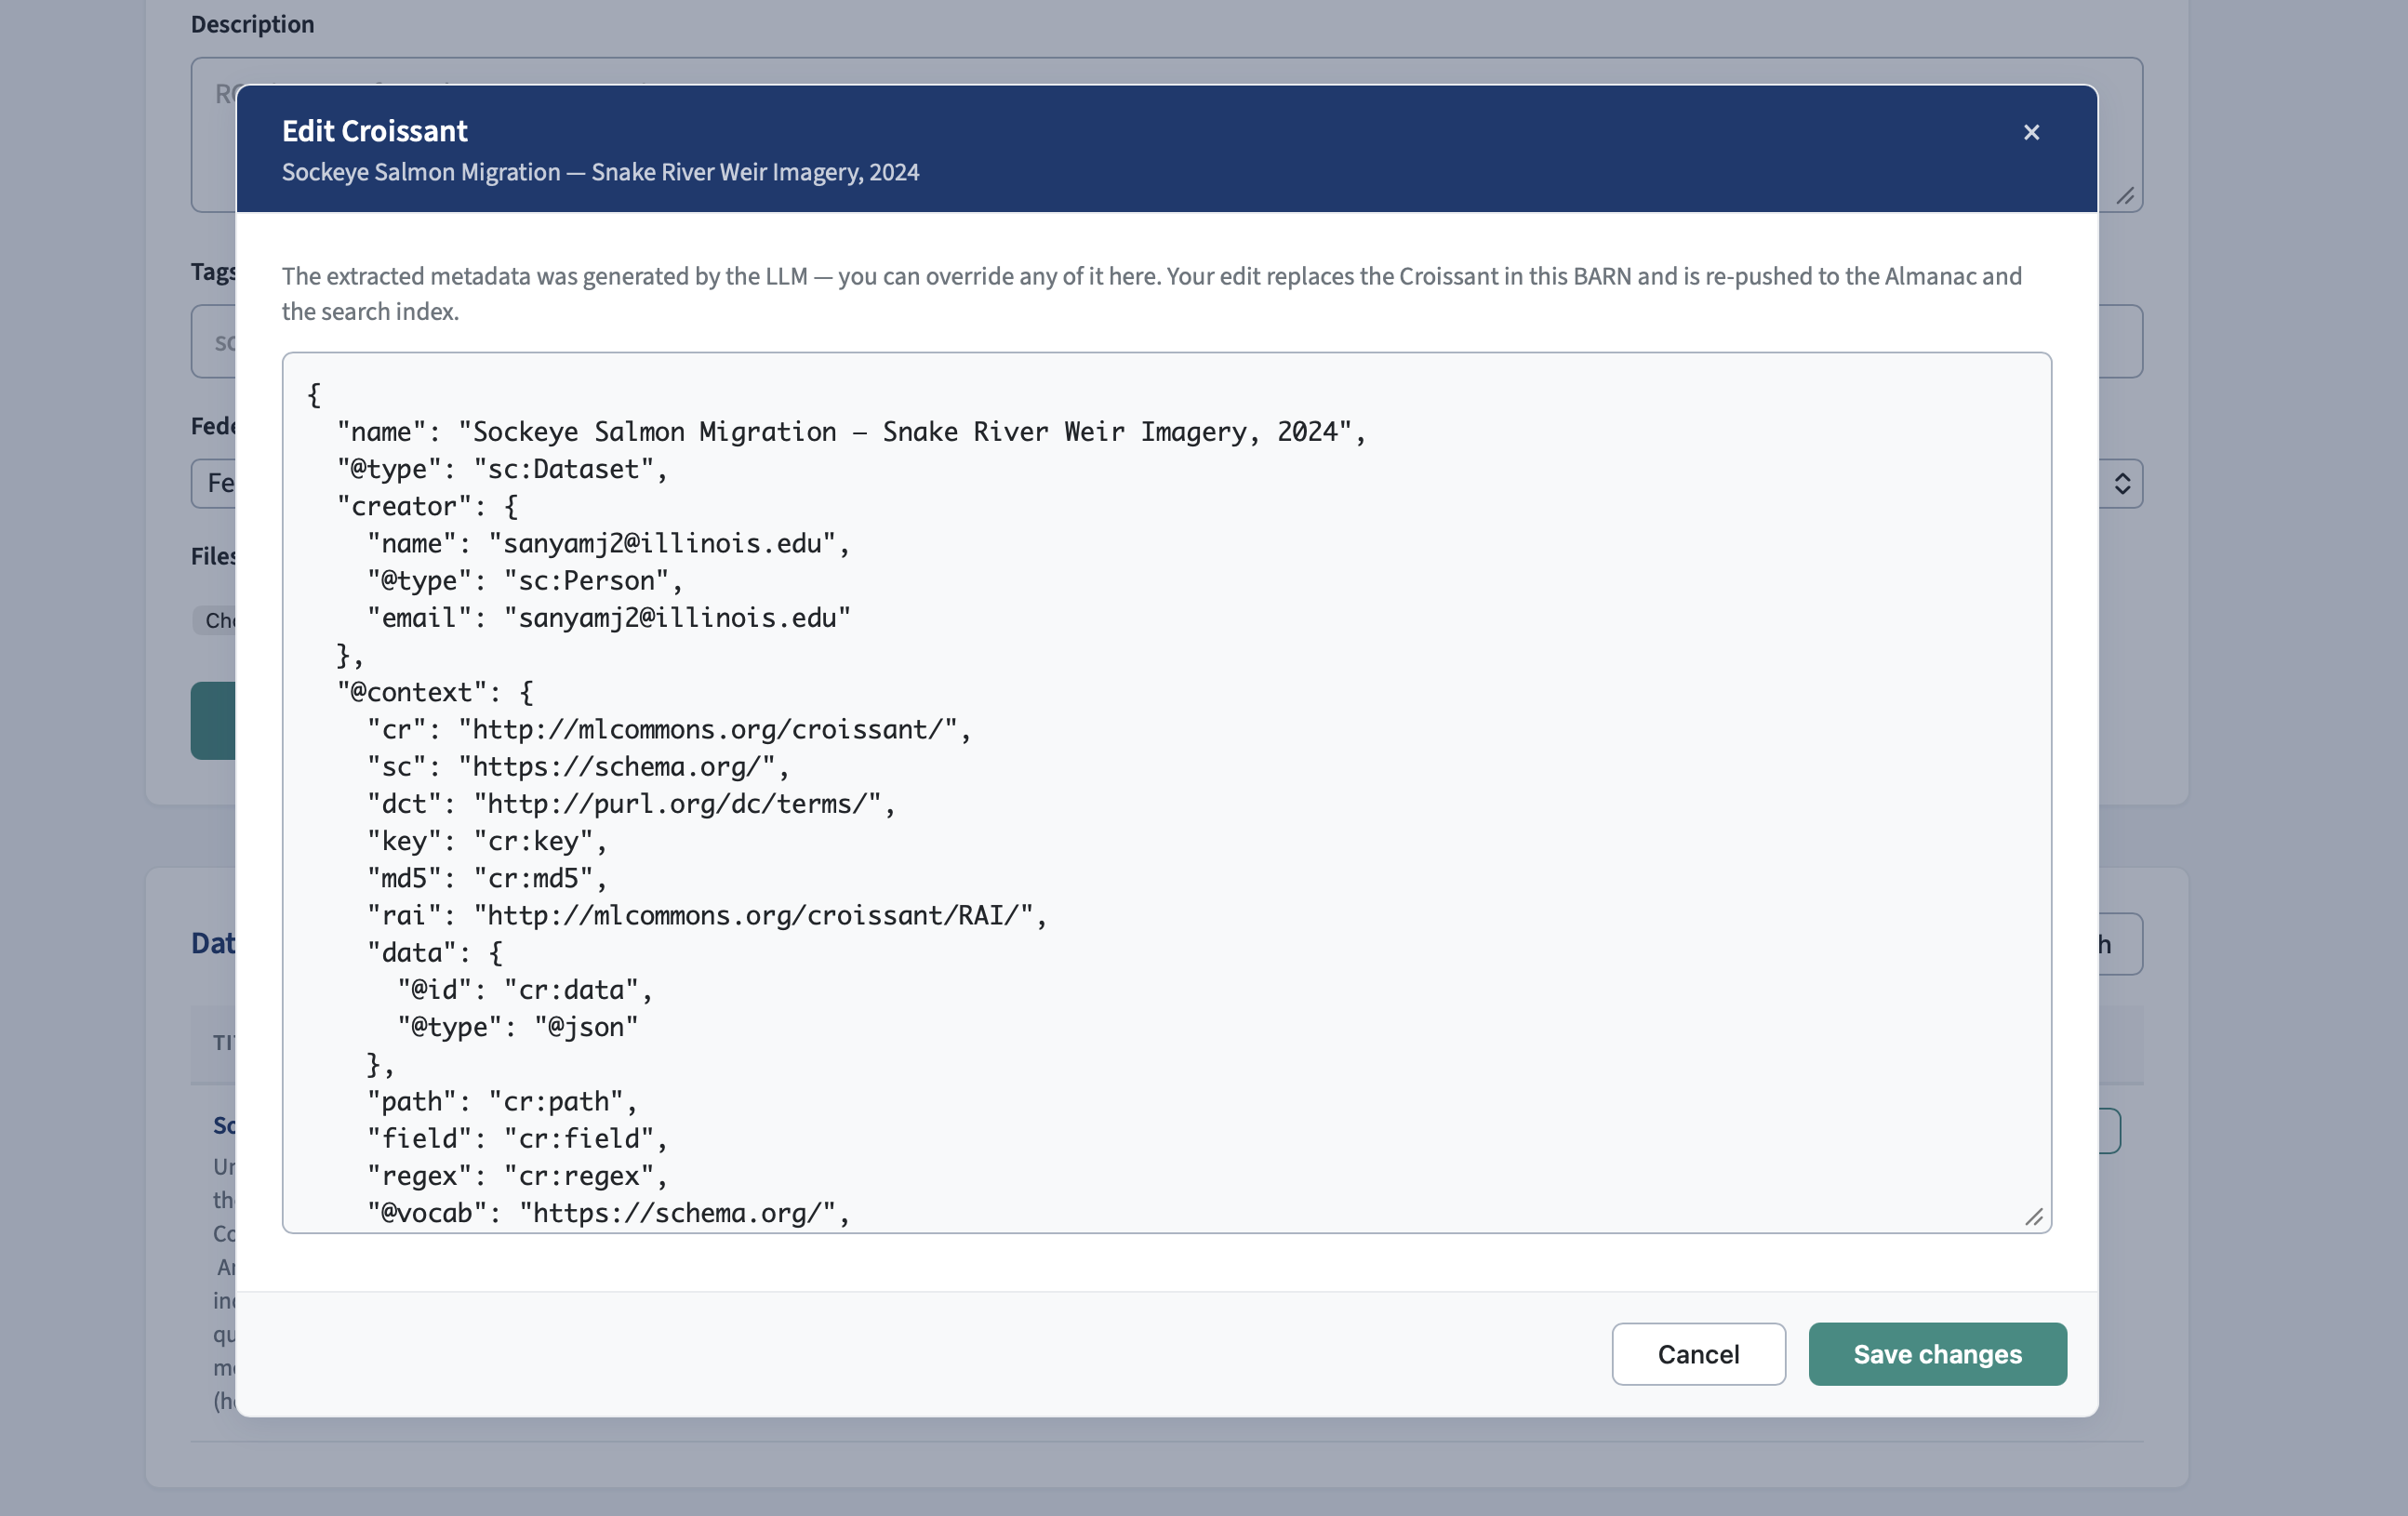This screenshot has height=1516, width=2408.
Task: Click the "path": "cr:path" line
Action: click(502, 1102)
